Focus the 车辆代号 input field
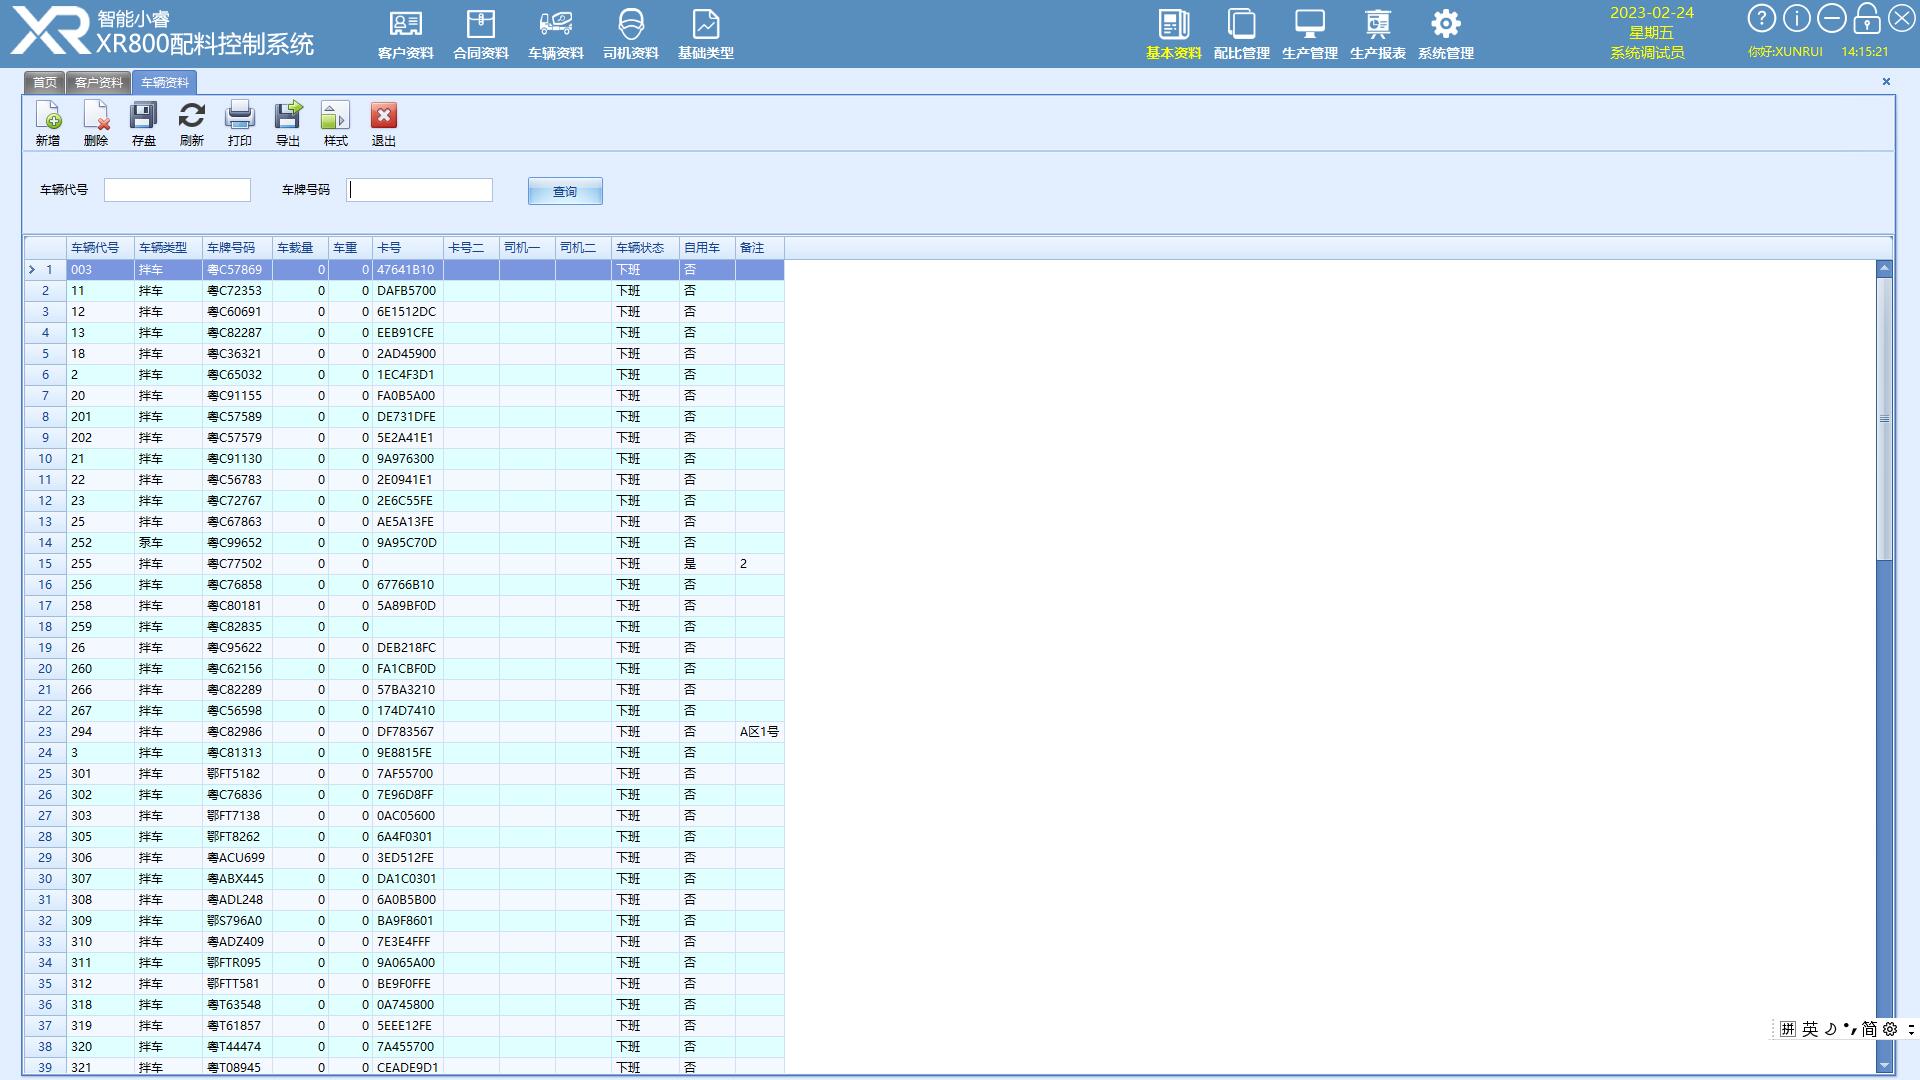Image resolution: width=1920 pixels, height=1080 pixels. click(177, 190)
